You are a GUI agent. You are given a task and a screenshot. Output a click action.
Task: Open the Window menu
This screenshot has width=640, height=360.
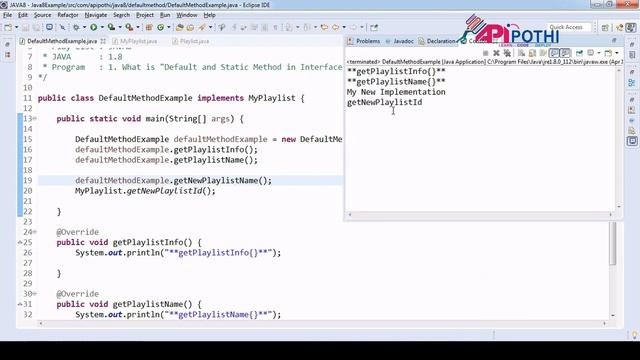(187, 15)
